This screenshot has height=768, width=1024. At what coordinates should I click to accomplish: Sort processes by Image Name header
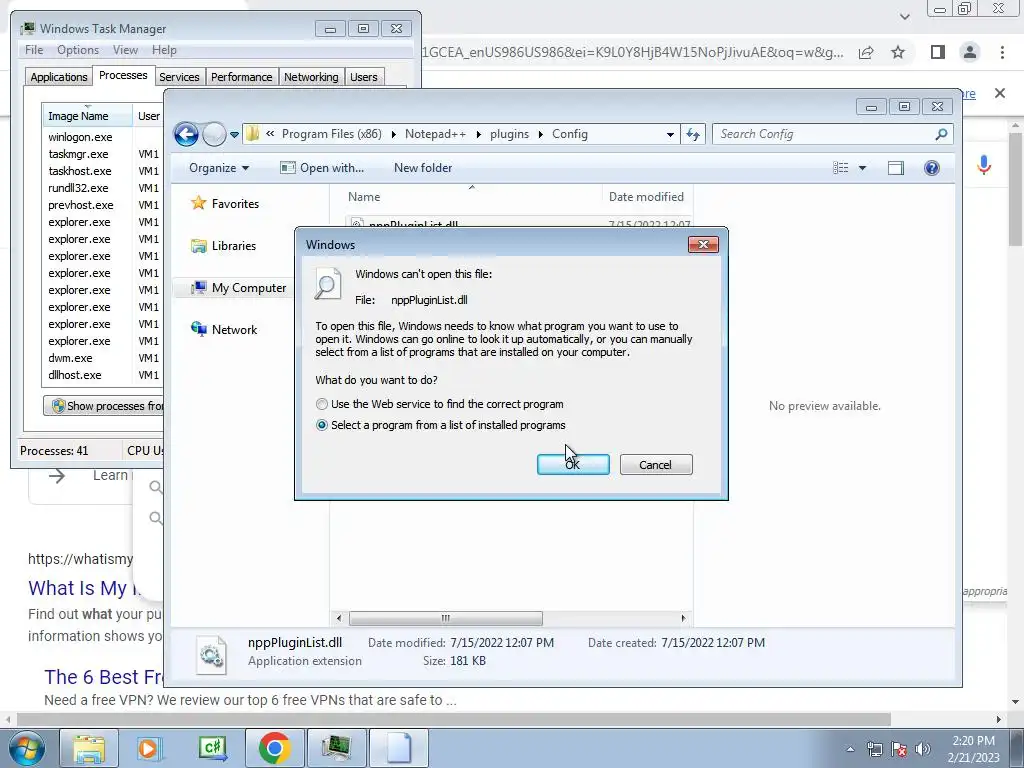(87, 116)
